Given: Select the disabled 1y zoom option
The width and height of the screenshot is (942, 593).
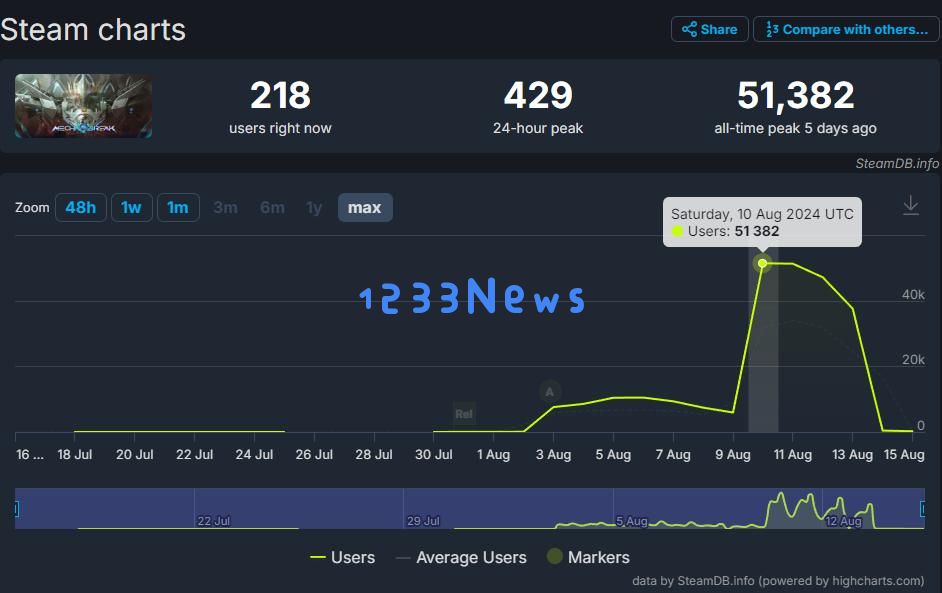Looking at the screenshot, I should (314, 207).
